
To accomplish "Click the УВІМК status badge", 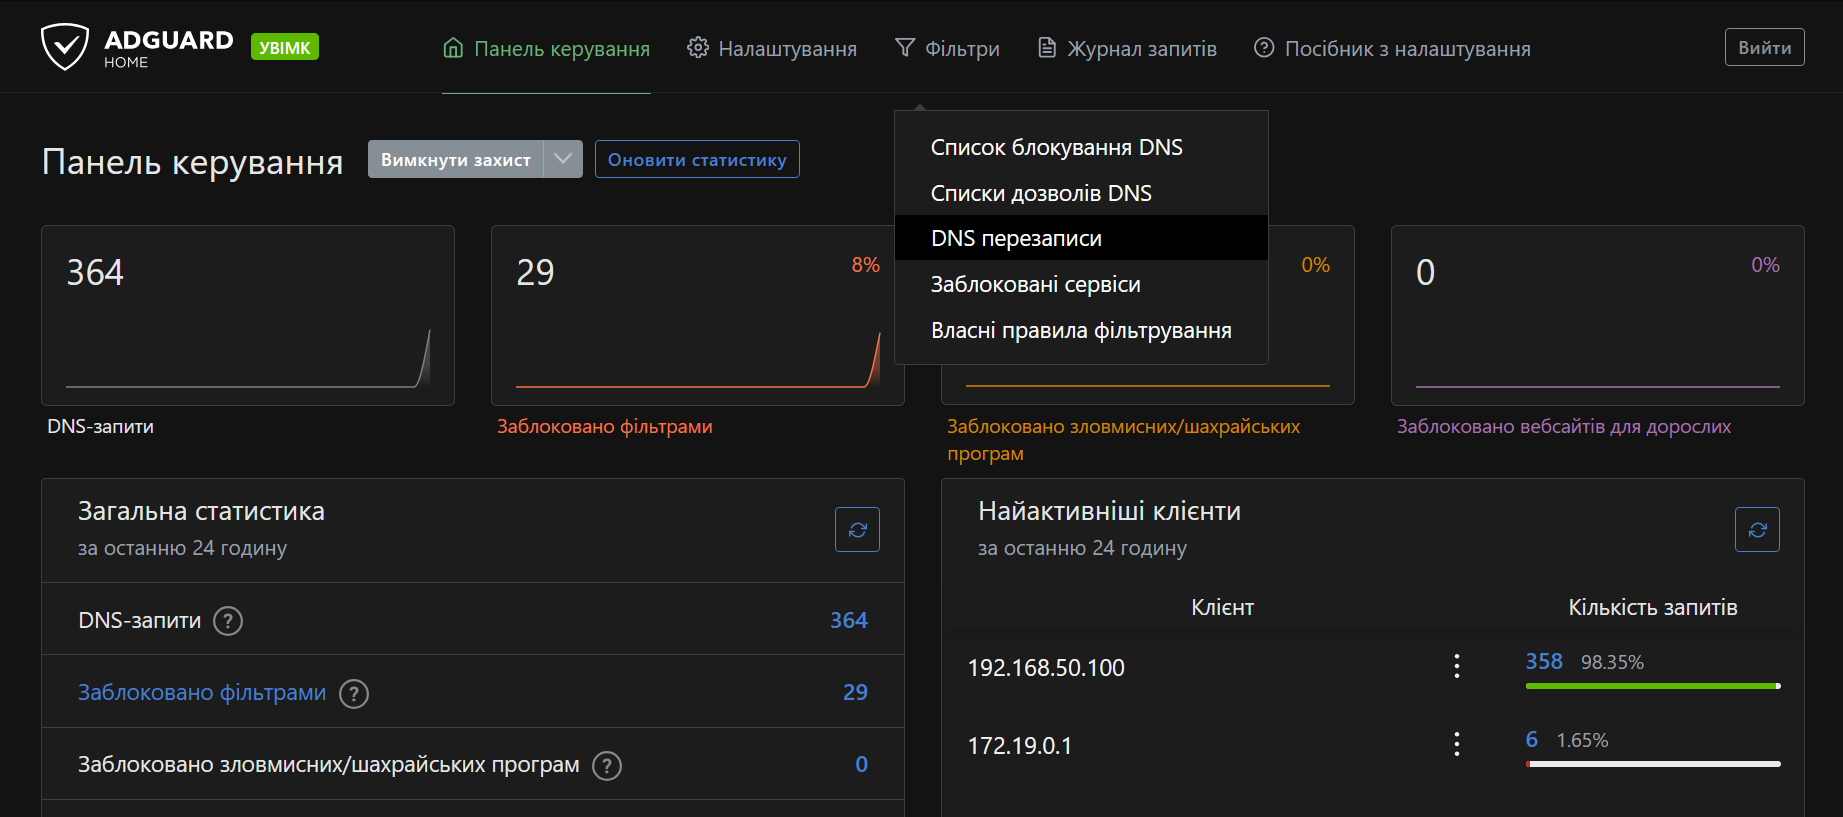I will tap(285, 47).
